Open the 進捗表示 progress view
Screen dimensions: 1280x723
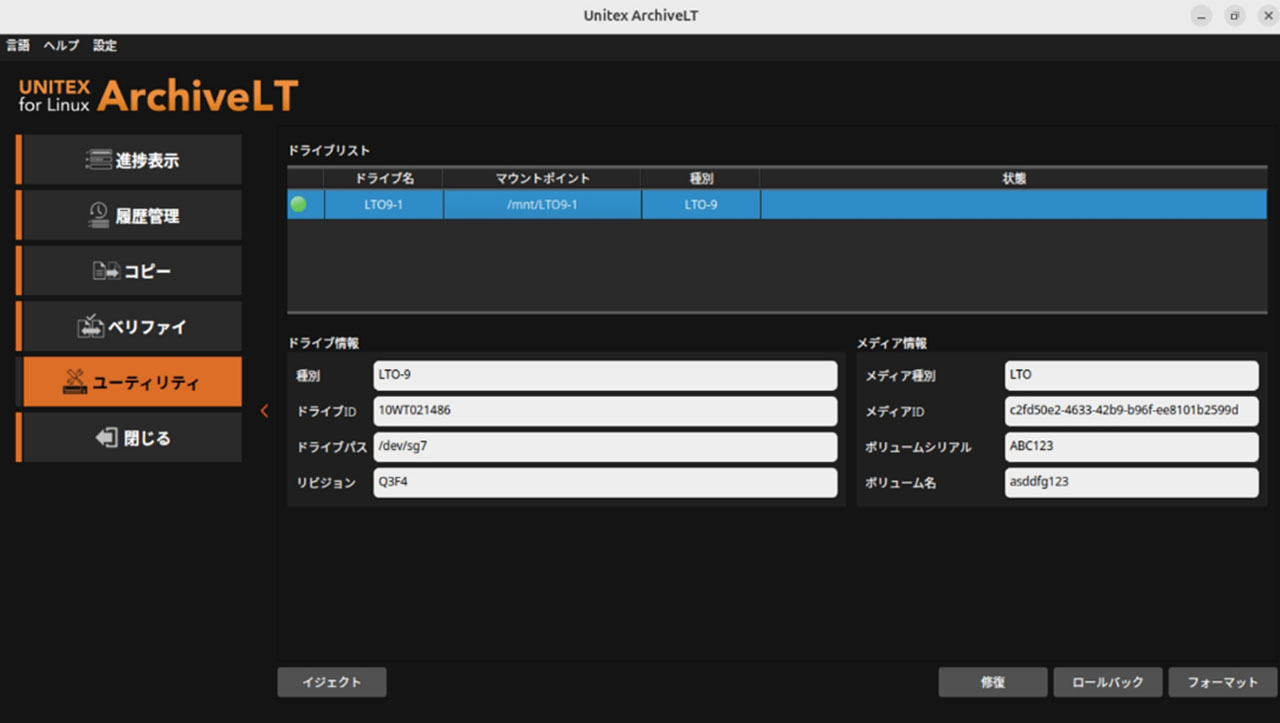click(x=131, y=160)
